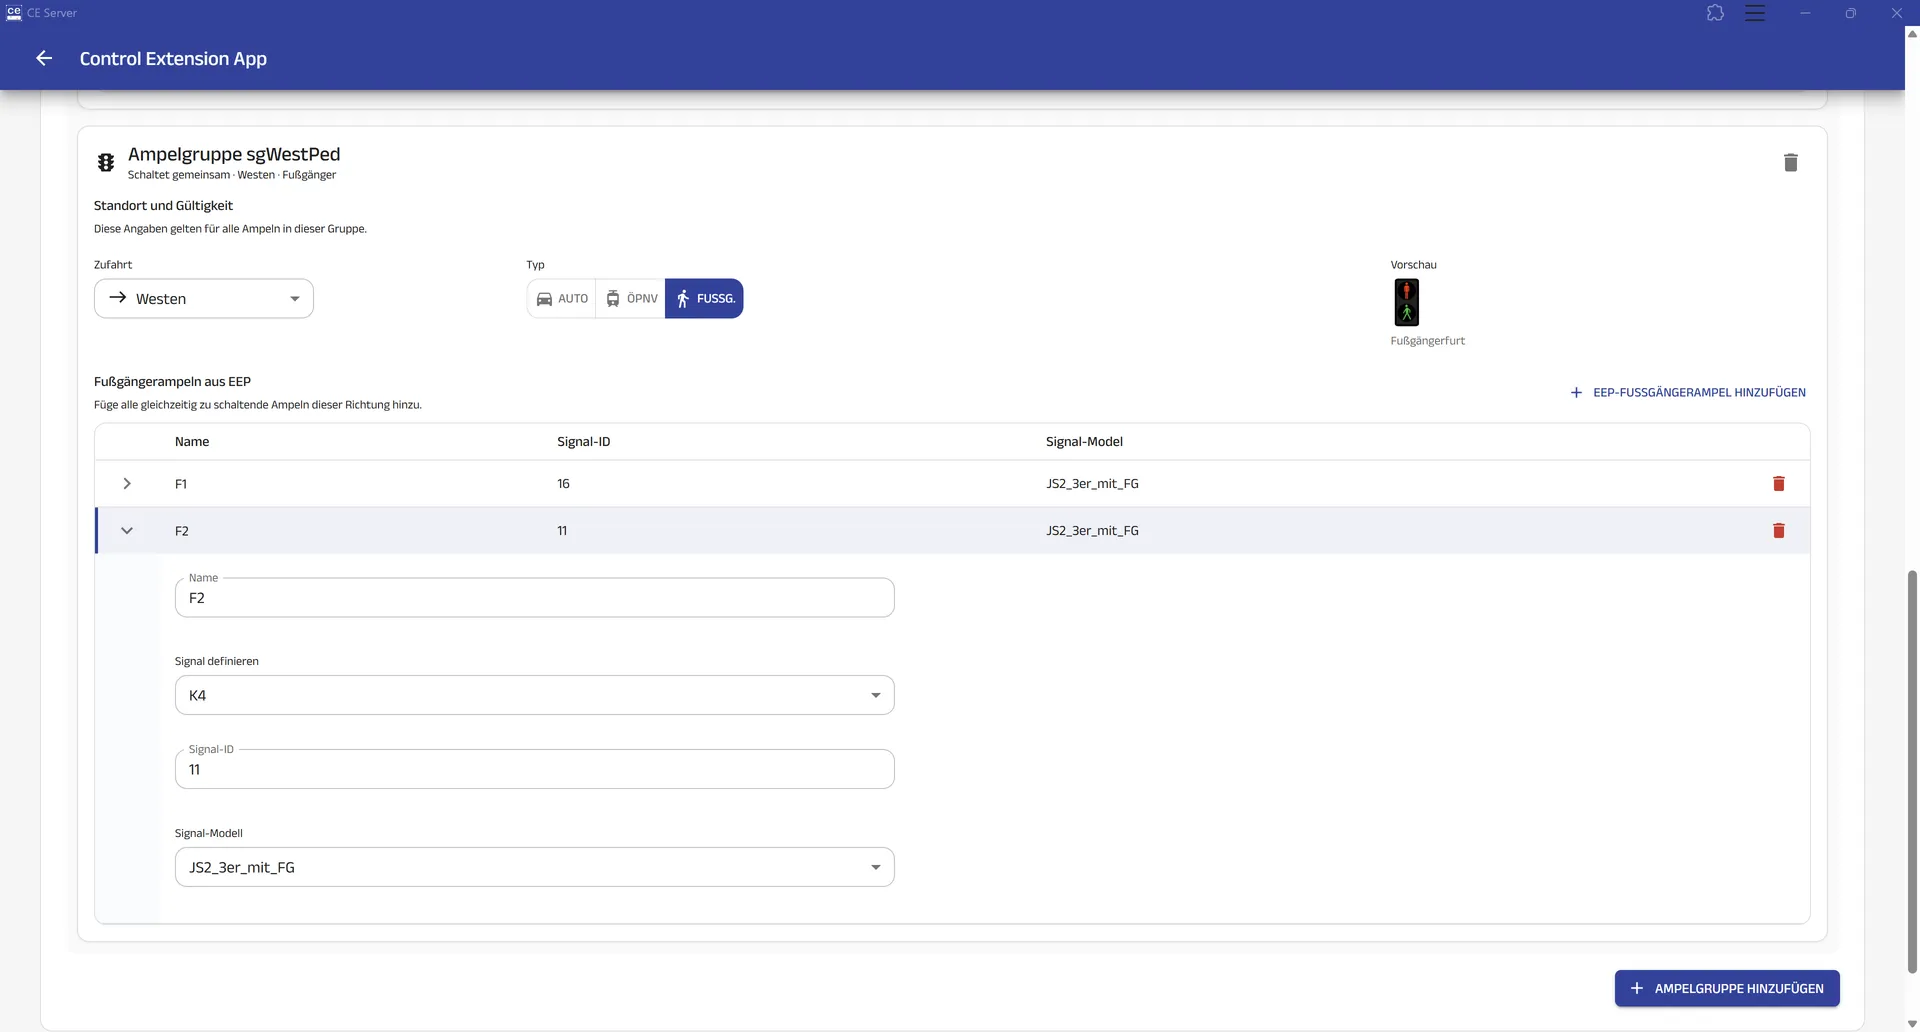Click into the Signal-ID field with 11
Viewport: 1920px width, 1032px height.
point(535,769)
